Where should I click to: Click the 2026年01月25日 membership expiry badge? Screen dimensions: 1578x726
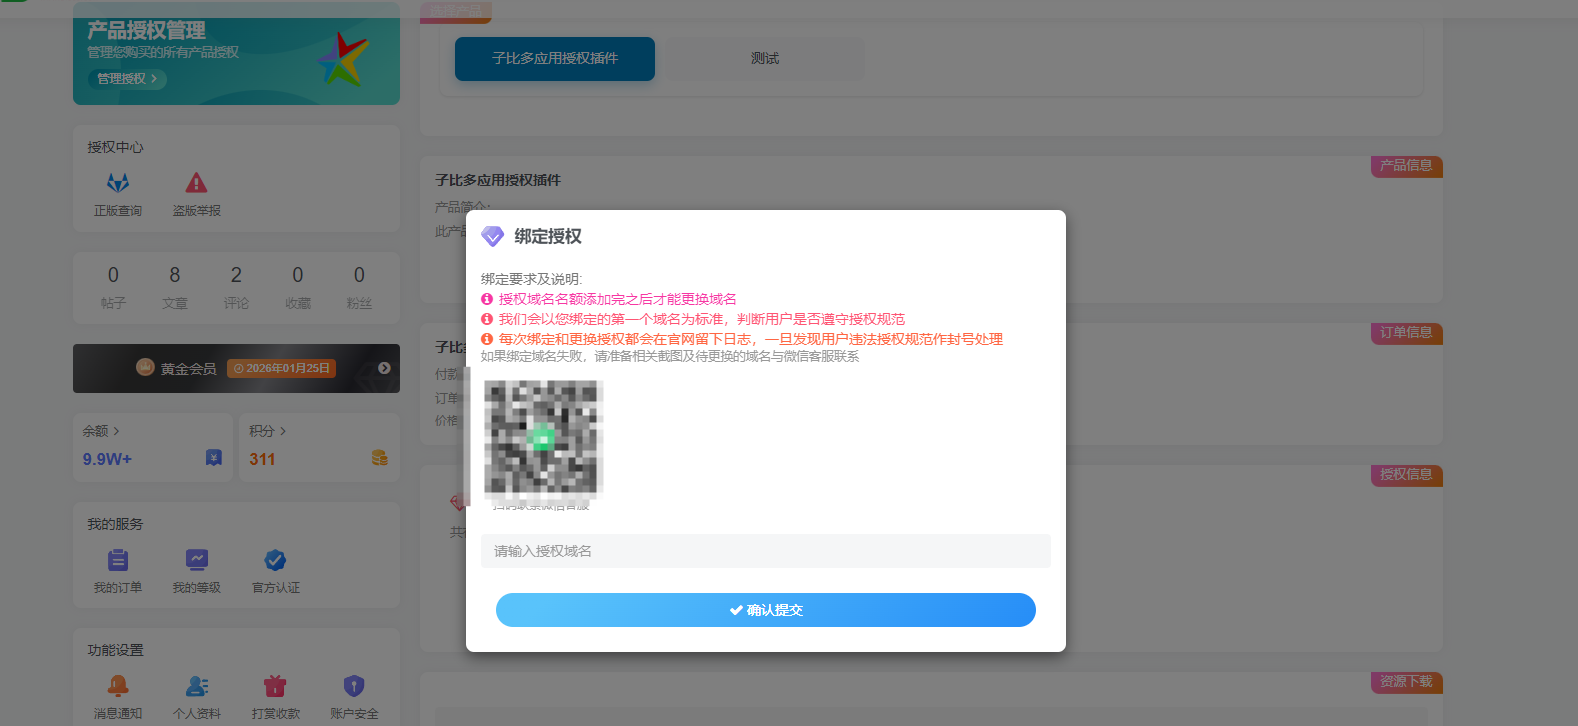(281, 368)
